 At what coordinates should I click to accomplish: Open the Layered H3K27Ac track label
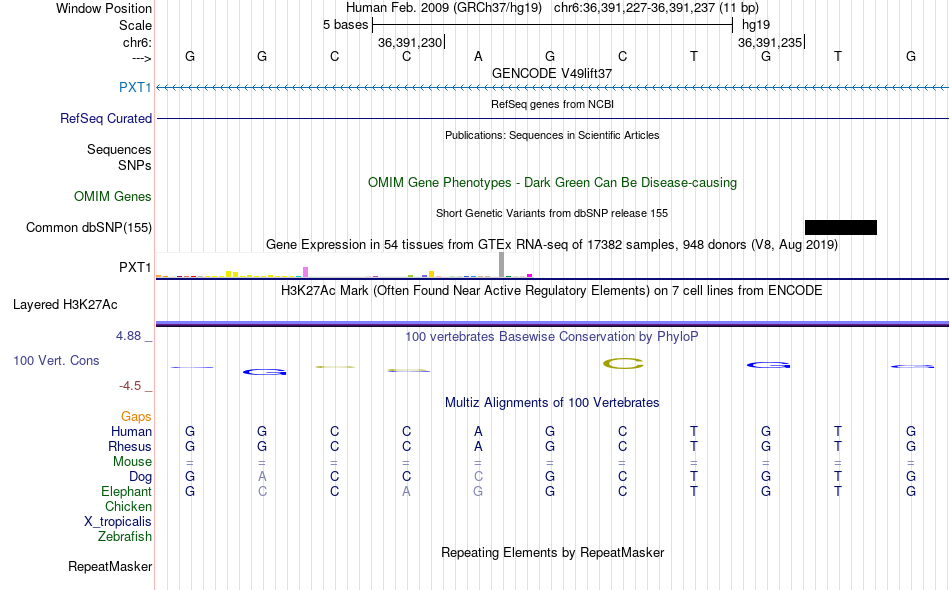[x=65, y=304]
